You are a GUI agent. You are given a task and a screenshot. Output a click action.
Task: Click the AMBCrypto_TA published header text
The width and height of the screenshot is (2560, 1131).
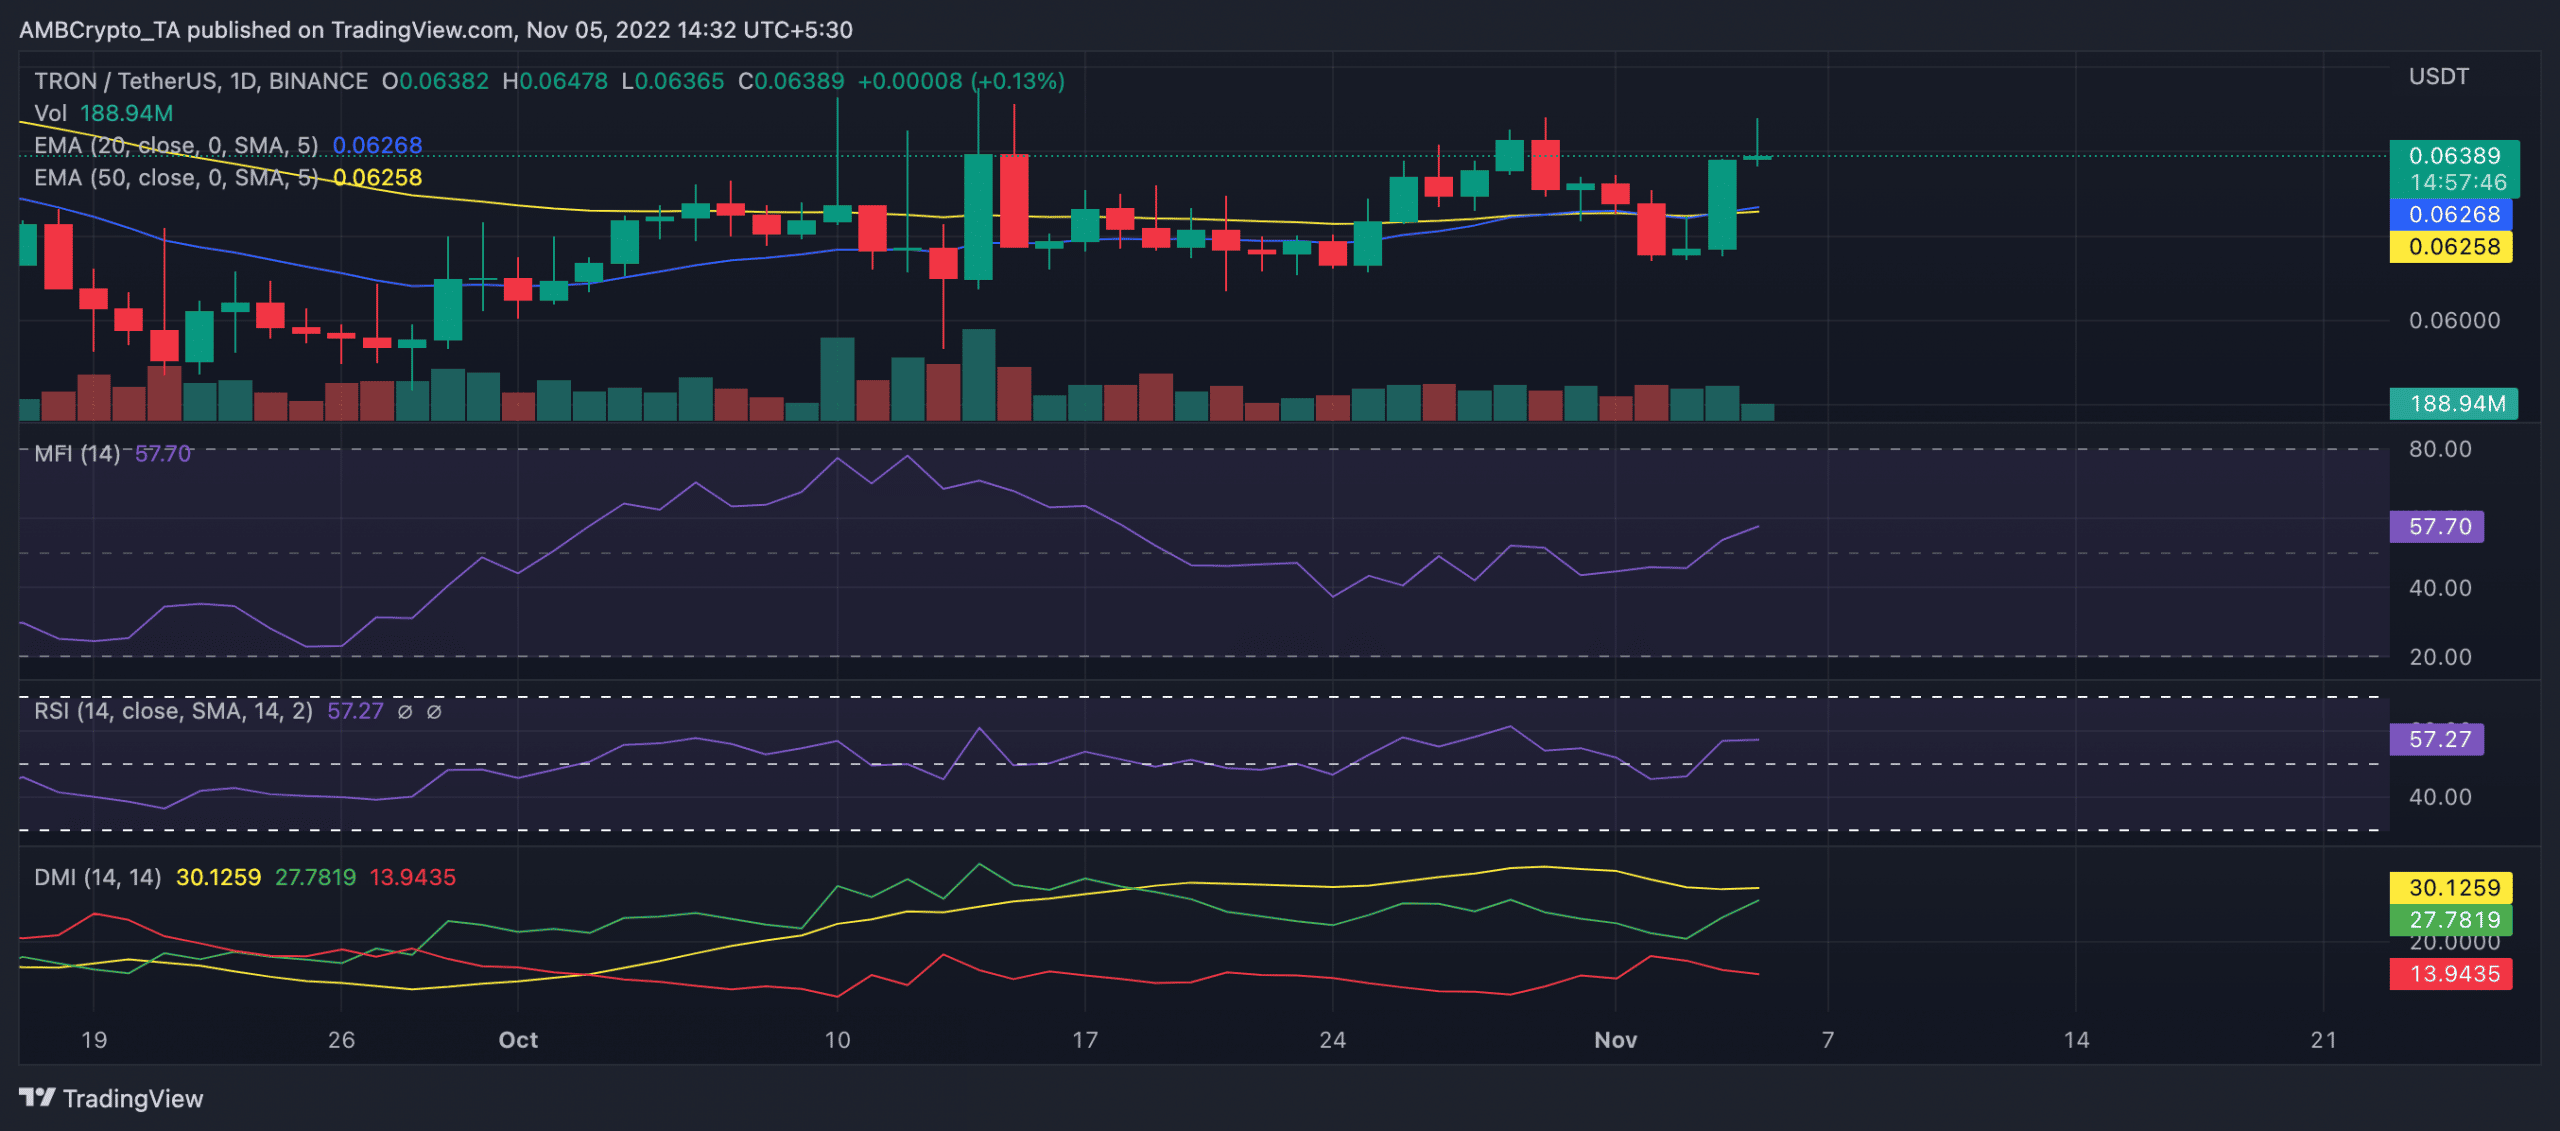tap(436, 30)
